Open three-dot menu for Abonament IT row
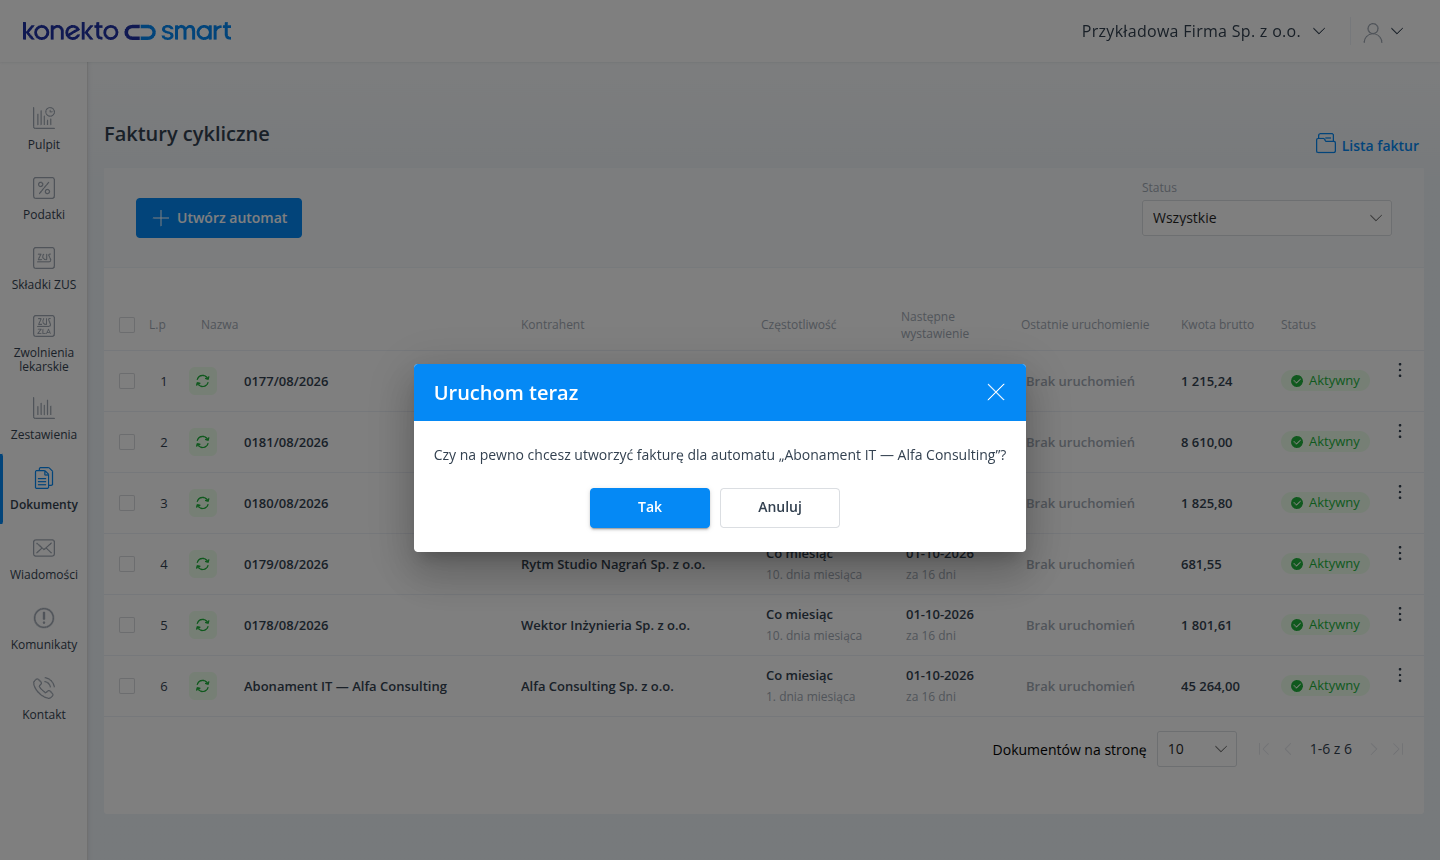The height and width of the screenshot is (860, 1440). [1400, 675]
